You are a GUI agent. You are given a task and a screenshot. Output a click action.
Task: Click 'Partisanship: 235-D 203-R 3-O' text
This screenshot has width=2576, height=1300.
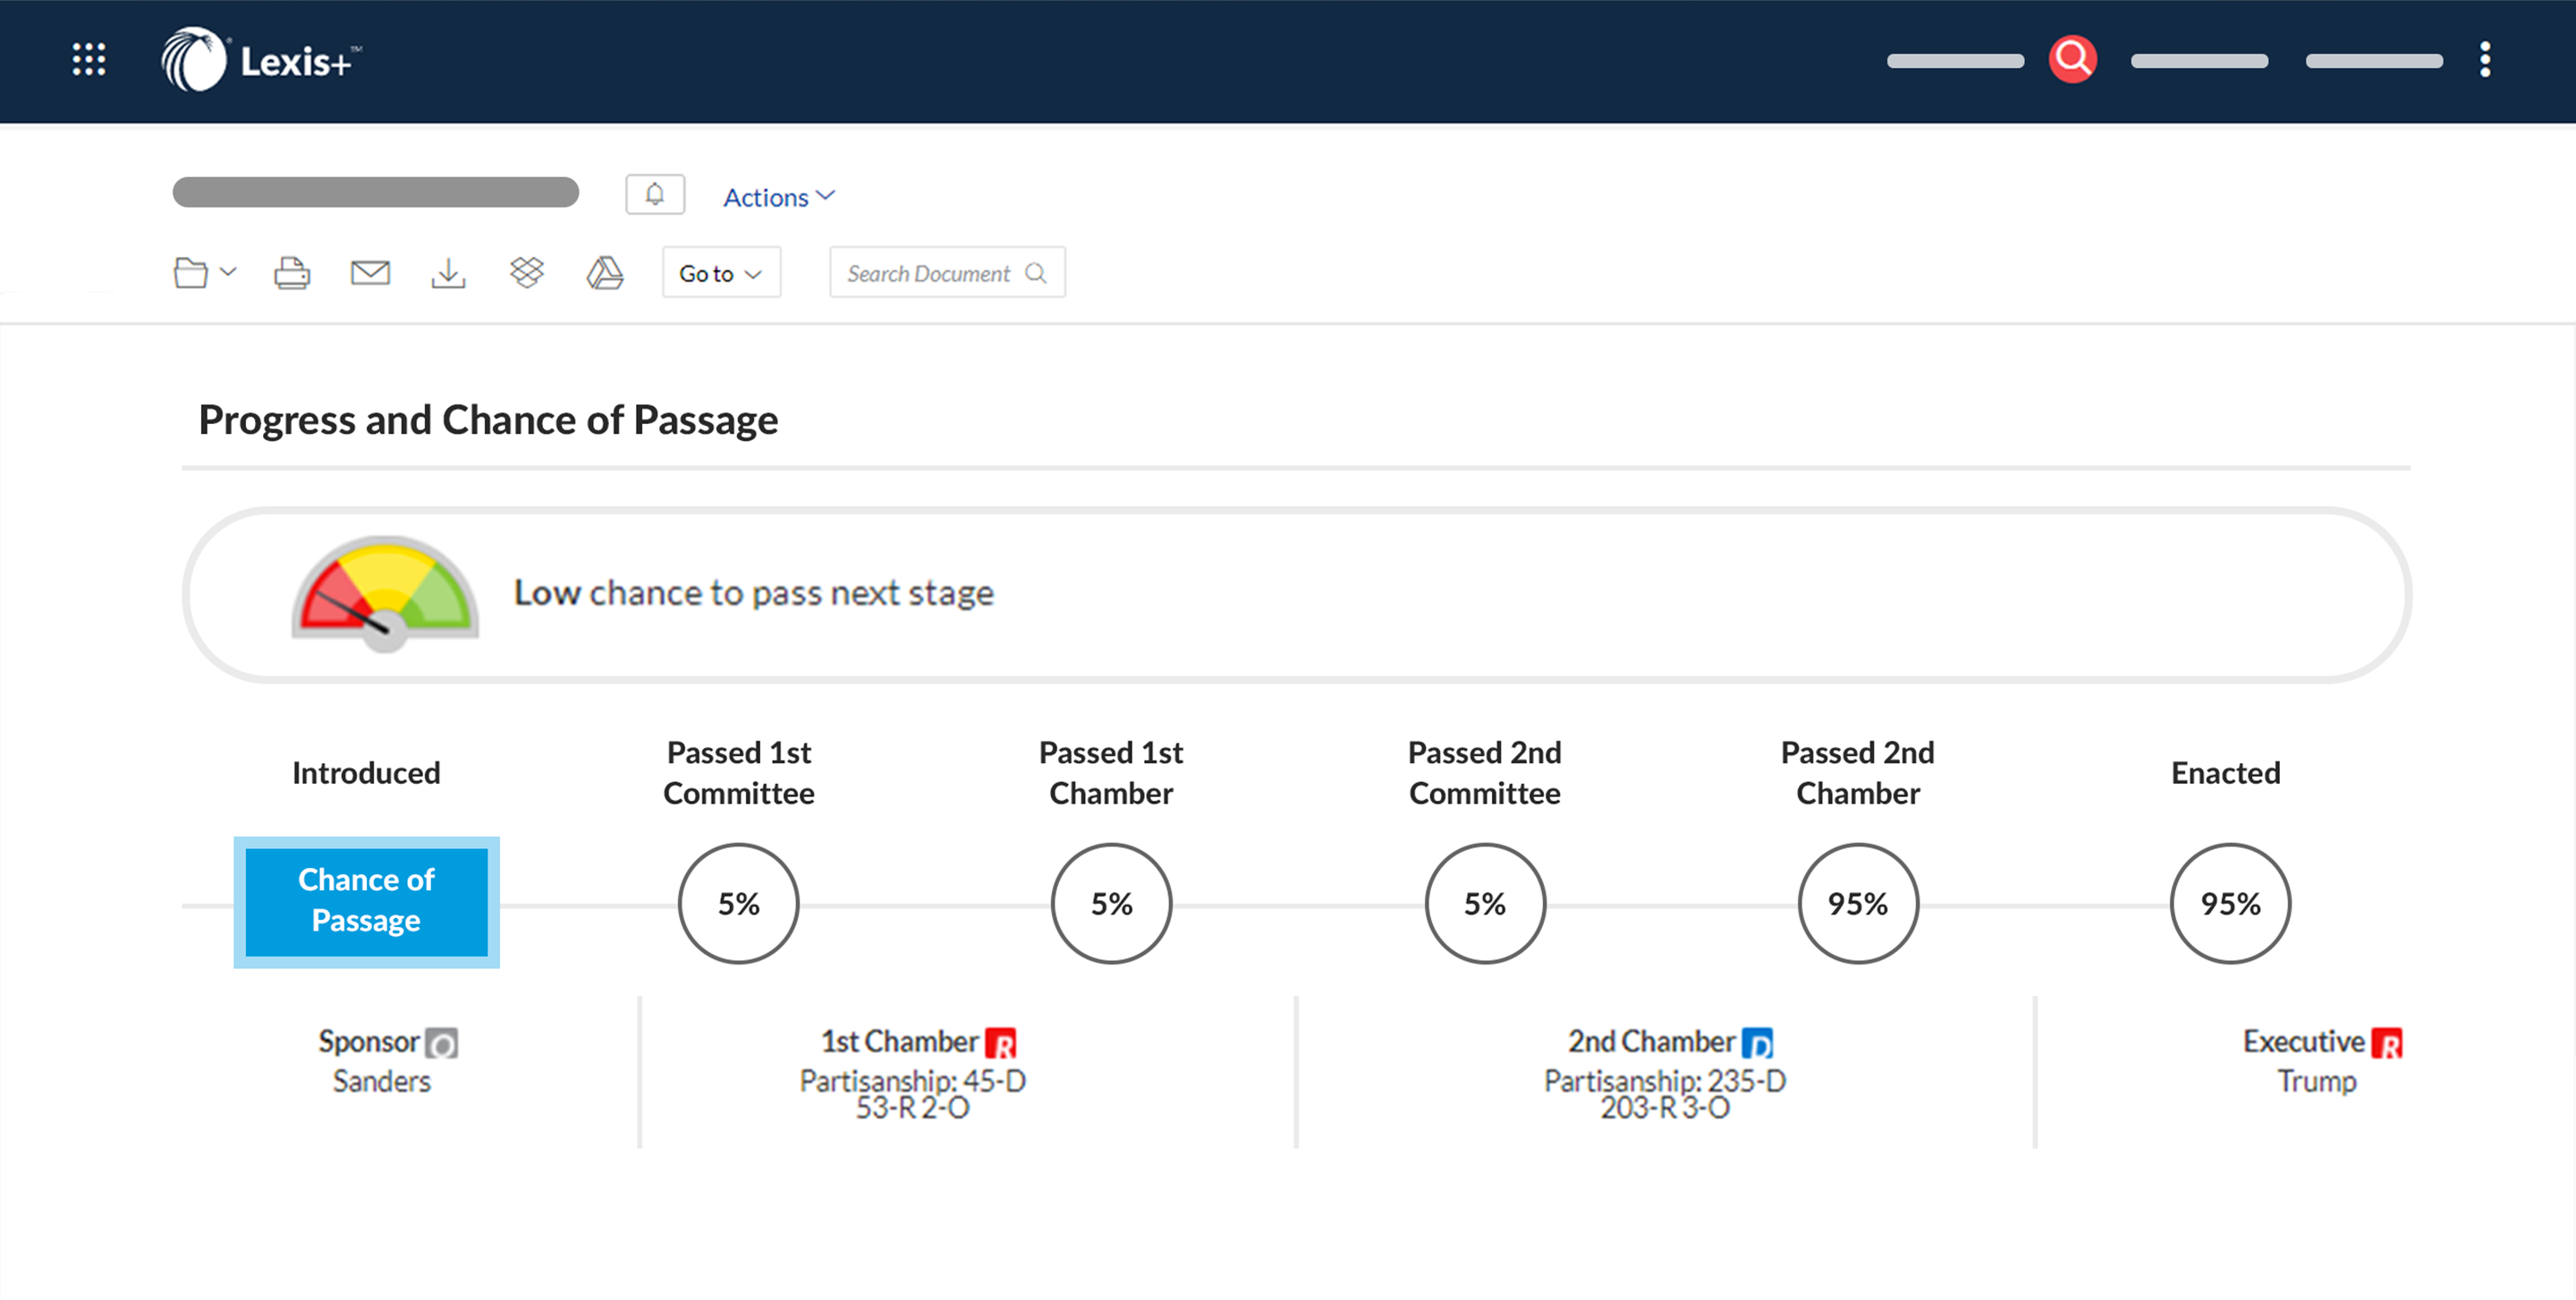click(1665, 1094)
